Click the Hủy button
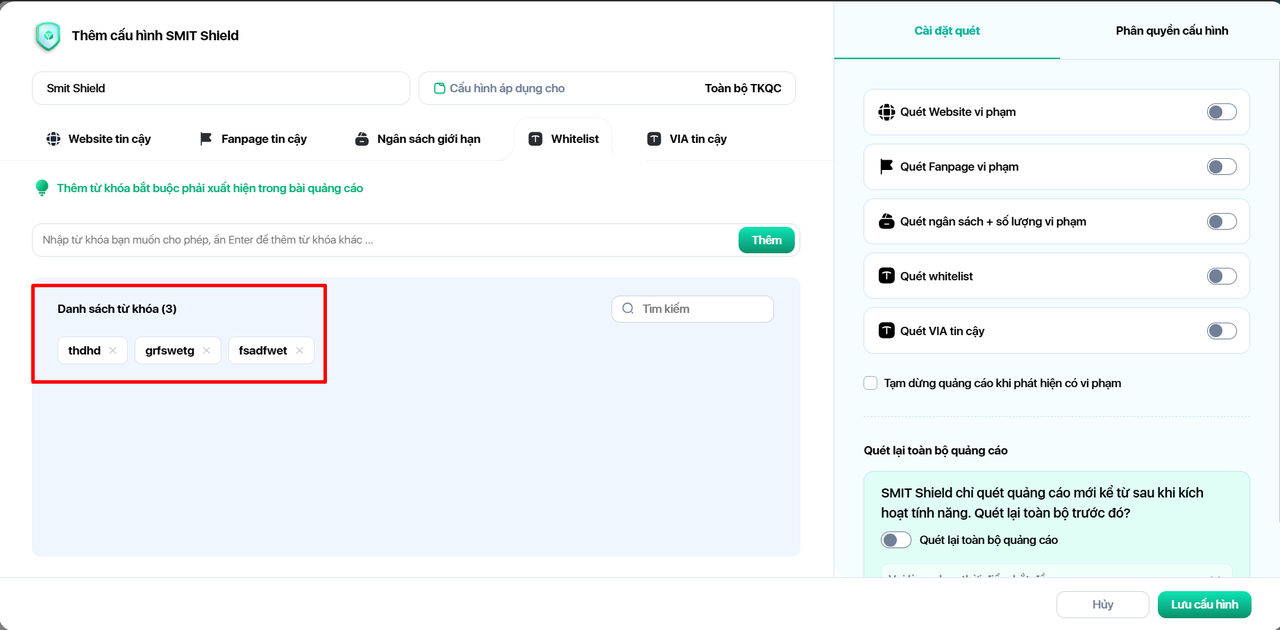 pyautogui.click(x=1103, y=605)
